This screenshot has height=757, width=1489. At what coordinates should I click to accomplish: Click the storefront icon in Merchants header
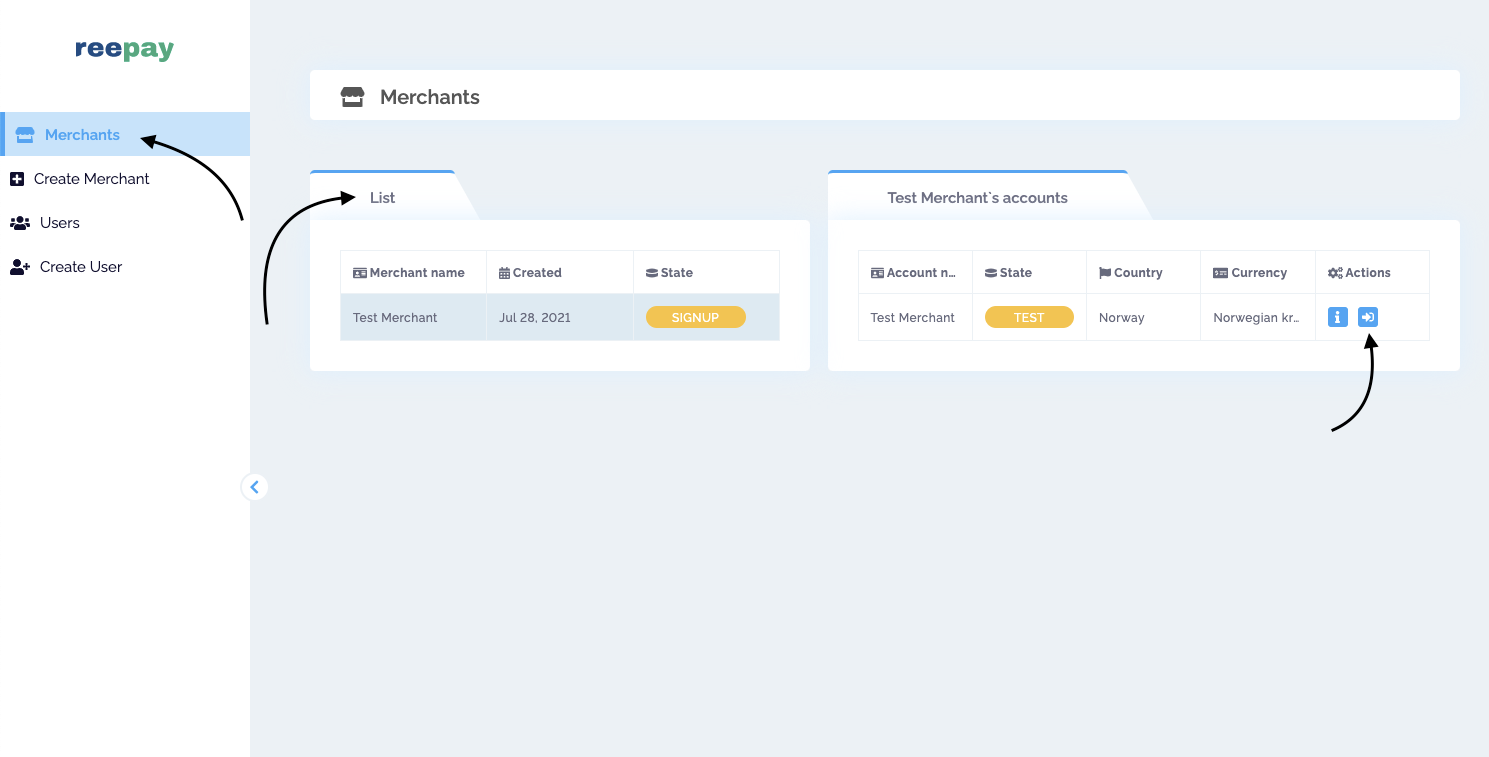coord(352,97)
